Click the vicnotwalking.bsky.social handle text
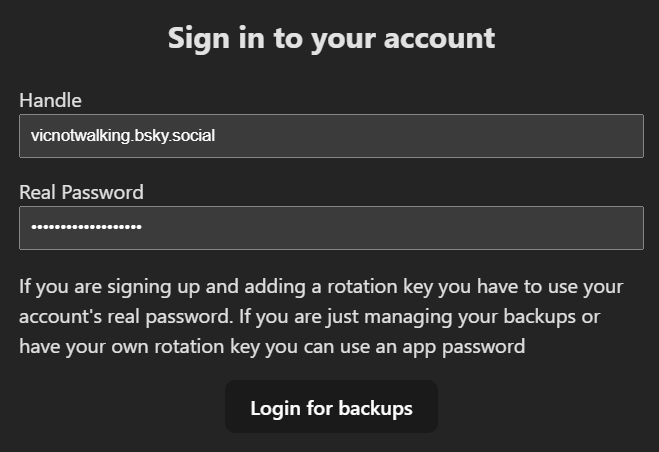Image resolution: width=659 pixels, height=452 pixels. [x=122, y=136]
